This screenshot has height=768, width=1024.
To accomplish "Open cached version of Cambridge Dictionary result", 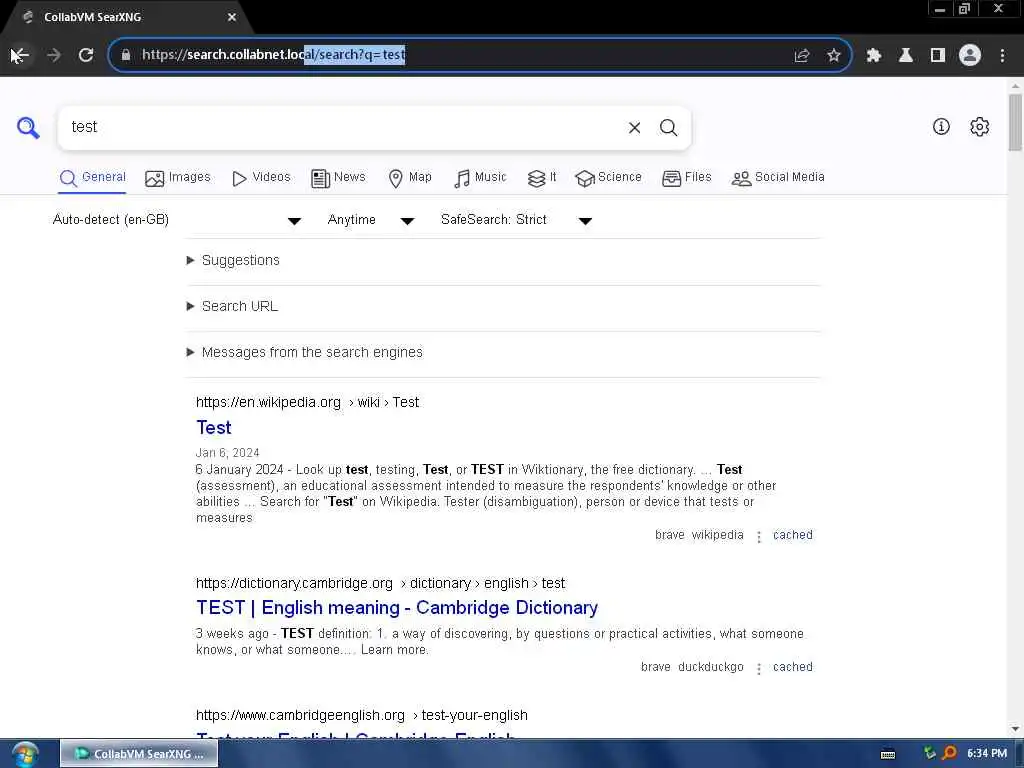I will tap(793, 667).
